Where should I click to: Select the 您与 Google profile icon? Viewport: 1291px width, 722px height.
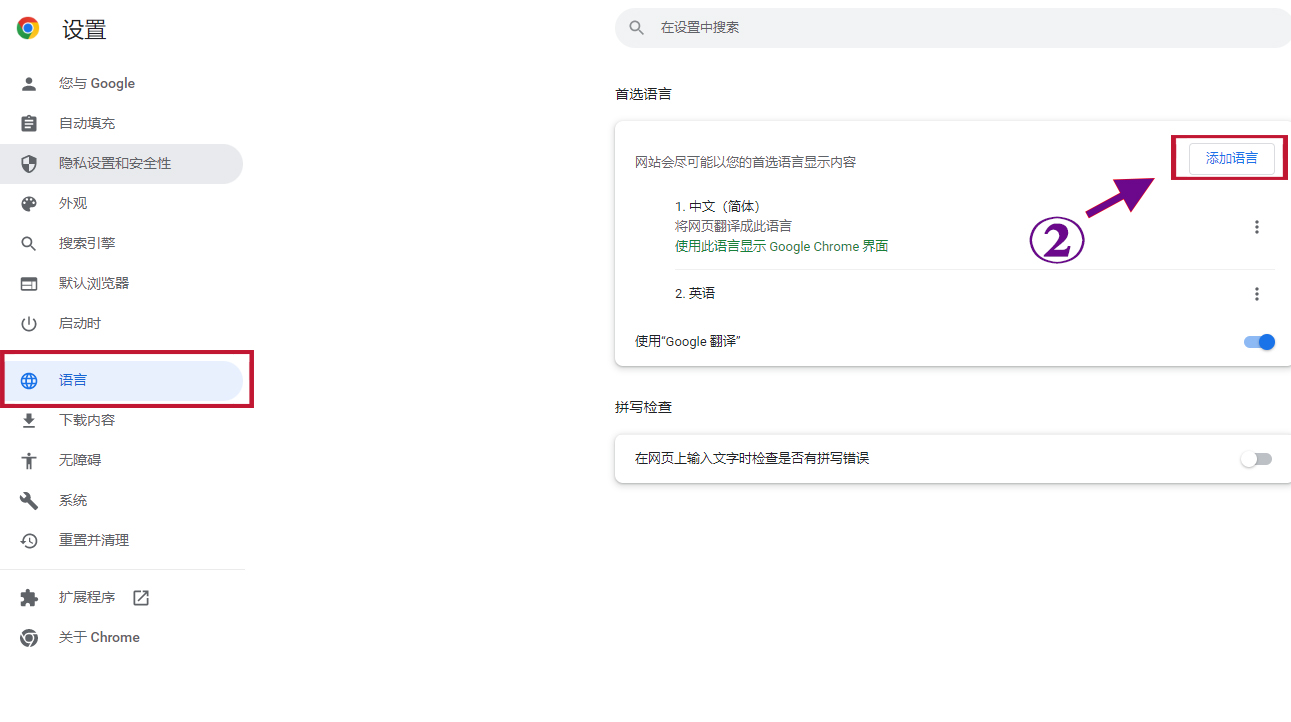pyautogui.click(x=28, y=83)
